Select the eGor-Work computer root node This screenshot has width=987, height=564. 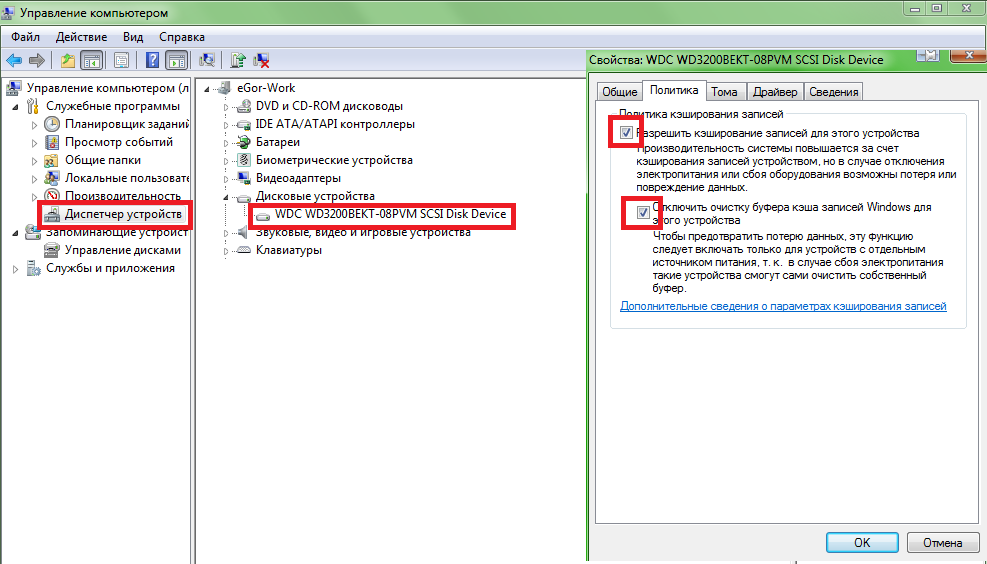coord(266,88)
